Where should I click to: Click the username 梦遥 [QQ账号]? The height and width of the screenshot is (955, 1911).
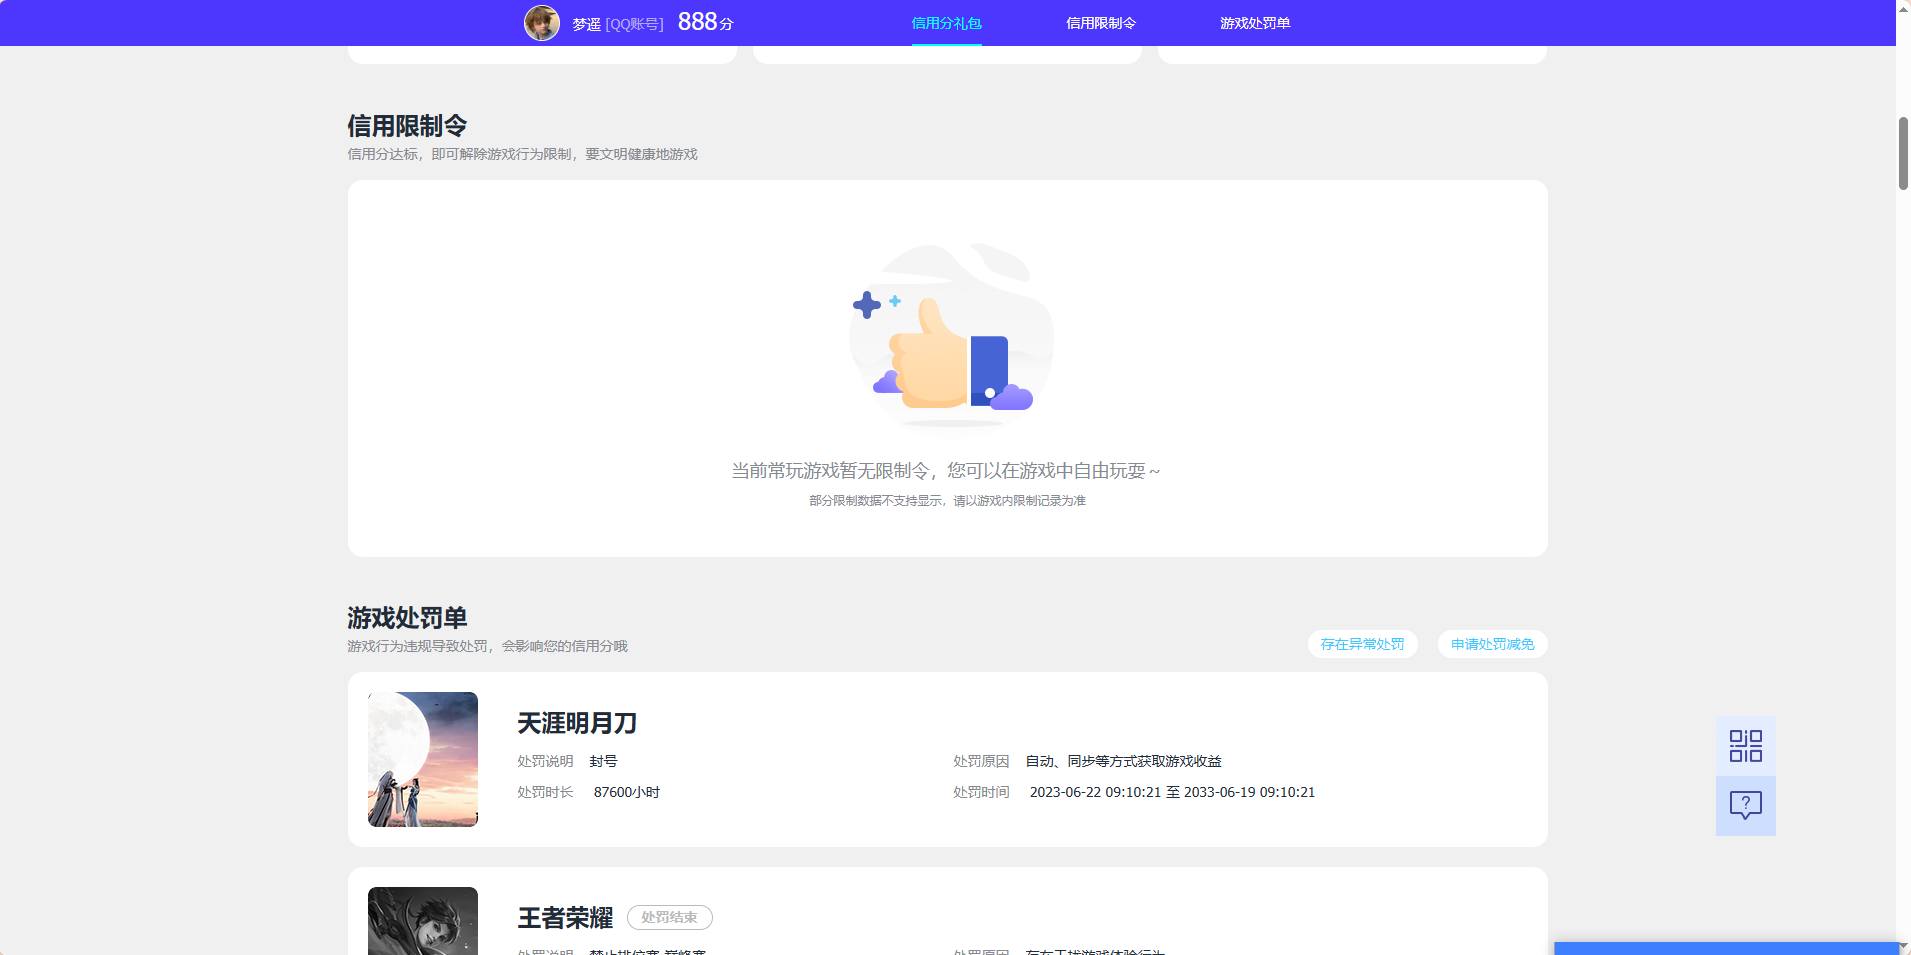(617, 24)
